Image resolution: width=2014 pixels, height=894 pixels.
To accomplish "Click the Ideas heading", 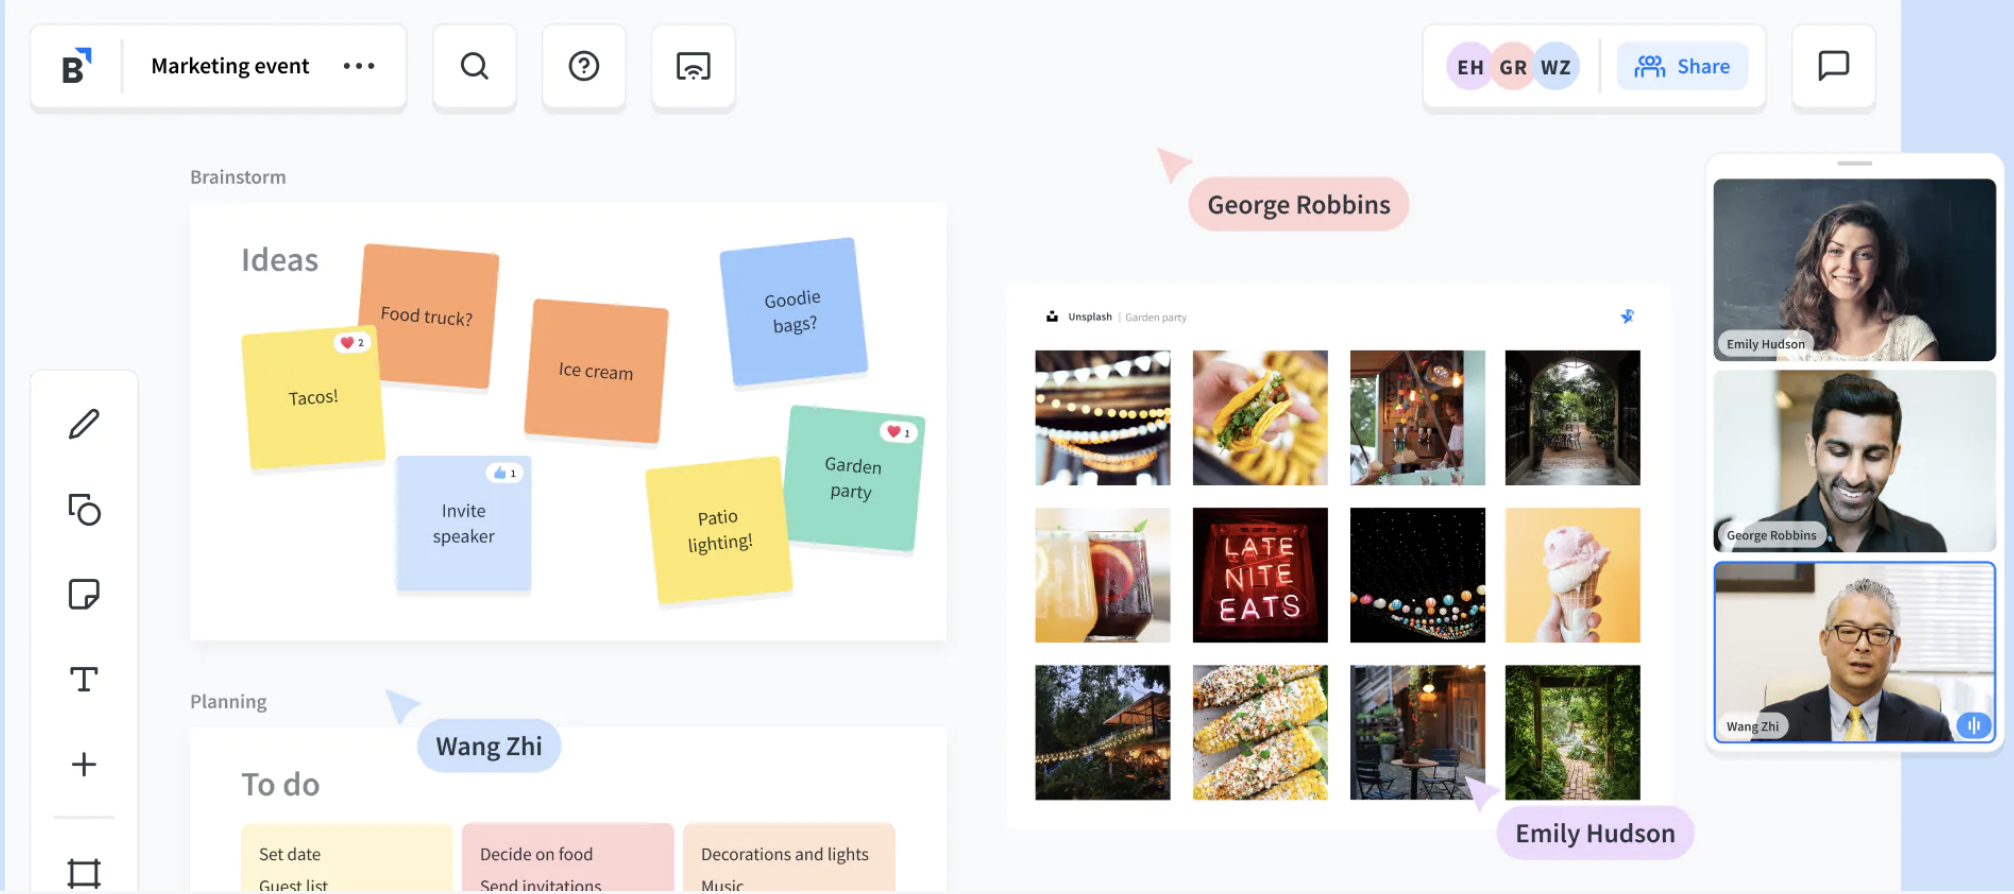I will click(x=280, y=260).
